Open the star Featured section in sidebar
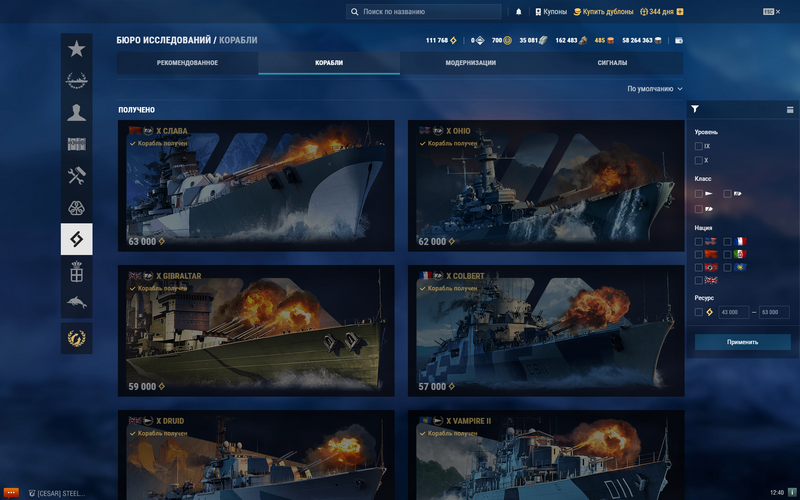The image size is (800, 500). [x=77, y=49]
